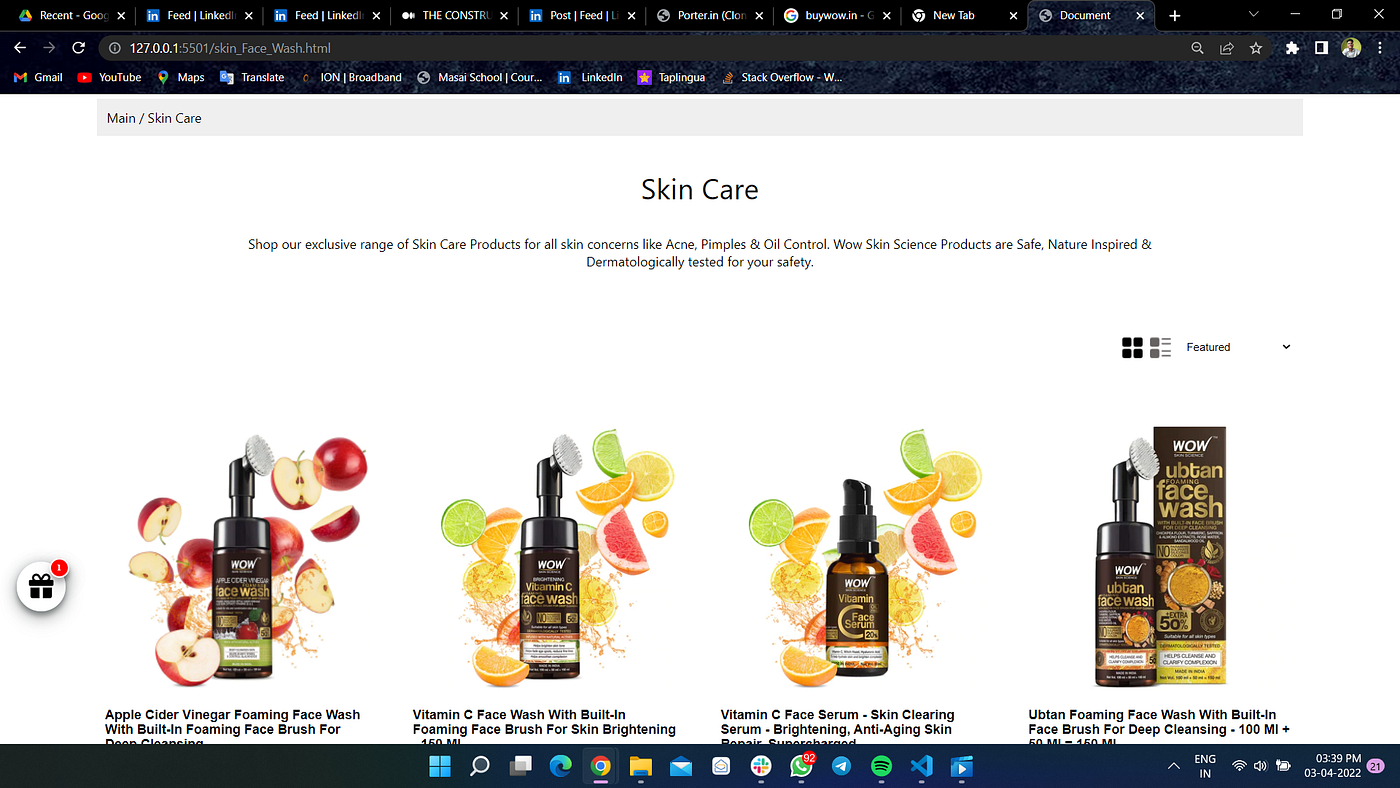Open Chrome three-dot menu

click(x=1380, y=48)
